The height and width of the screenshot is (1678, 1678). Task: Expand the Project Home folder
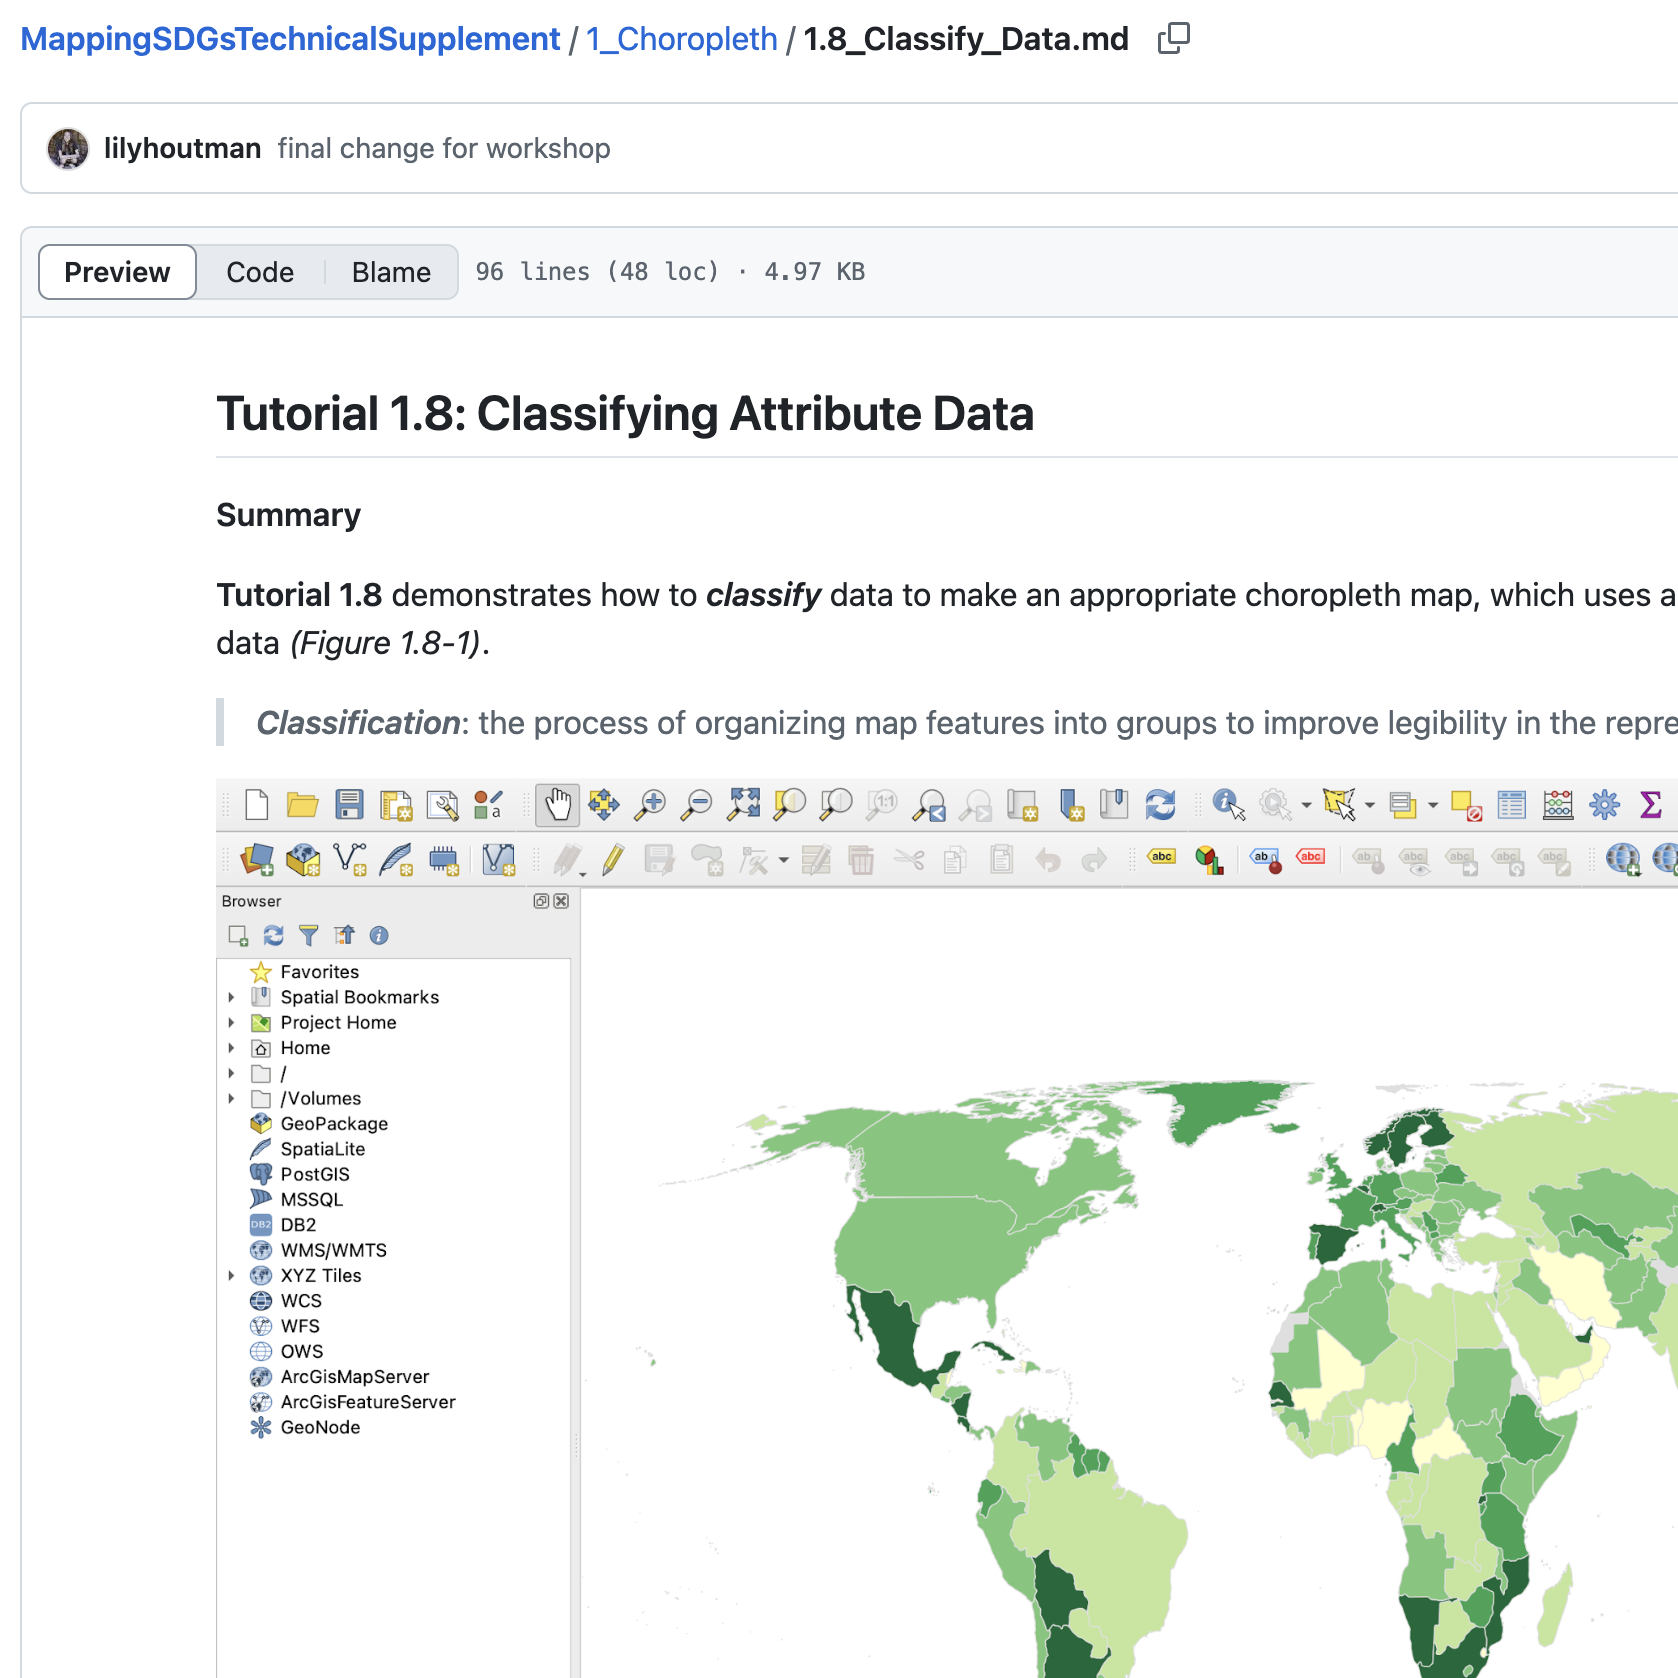(231, 1022)
